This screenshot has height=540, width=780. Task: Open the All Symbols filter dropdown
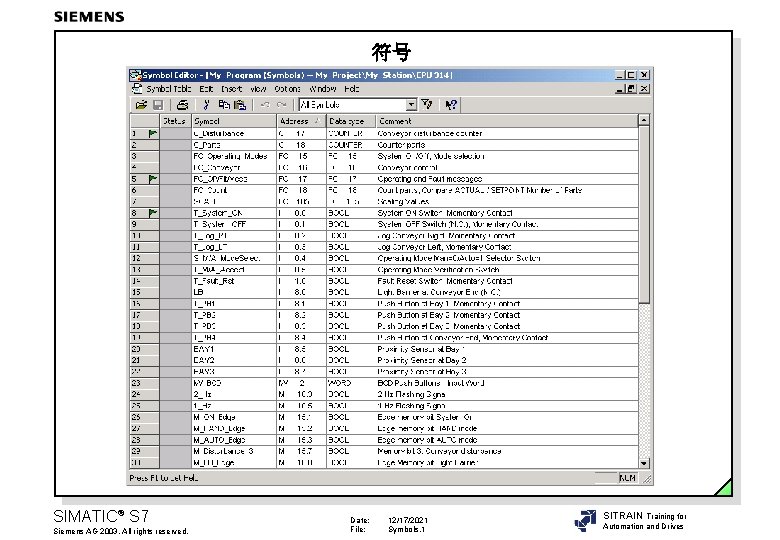[x=411, y=105]
